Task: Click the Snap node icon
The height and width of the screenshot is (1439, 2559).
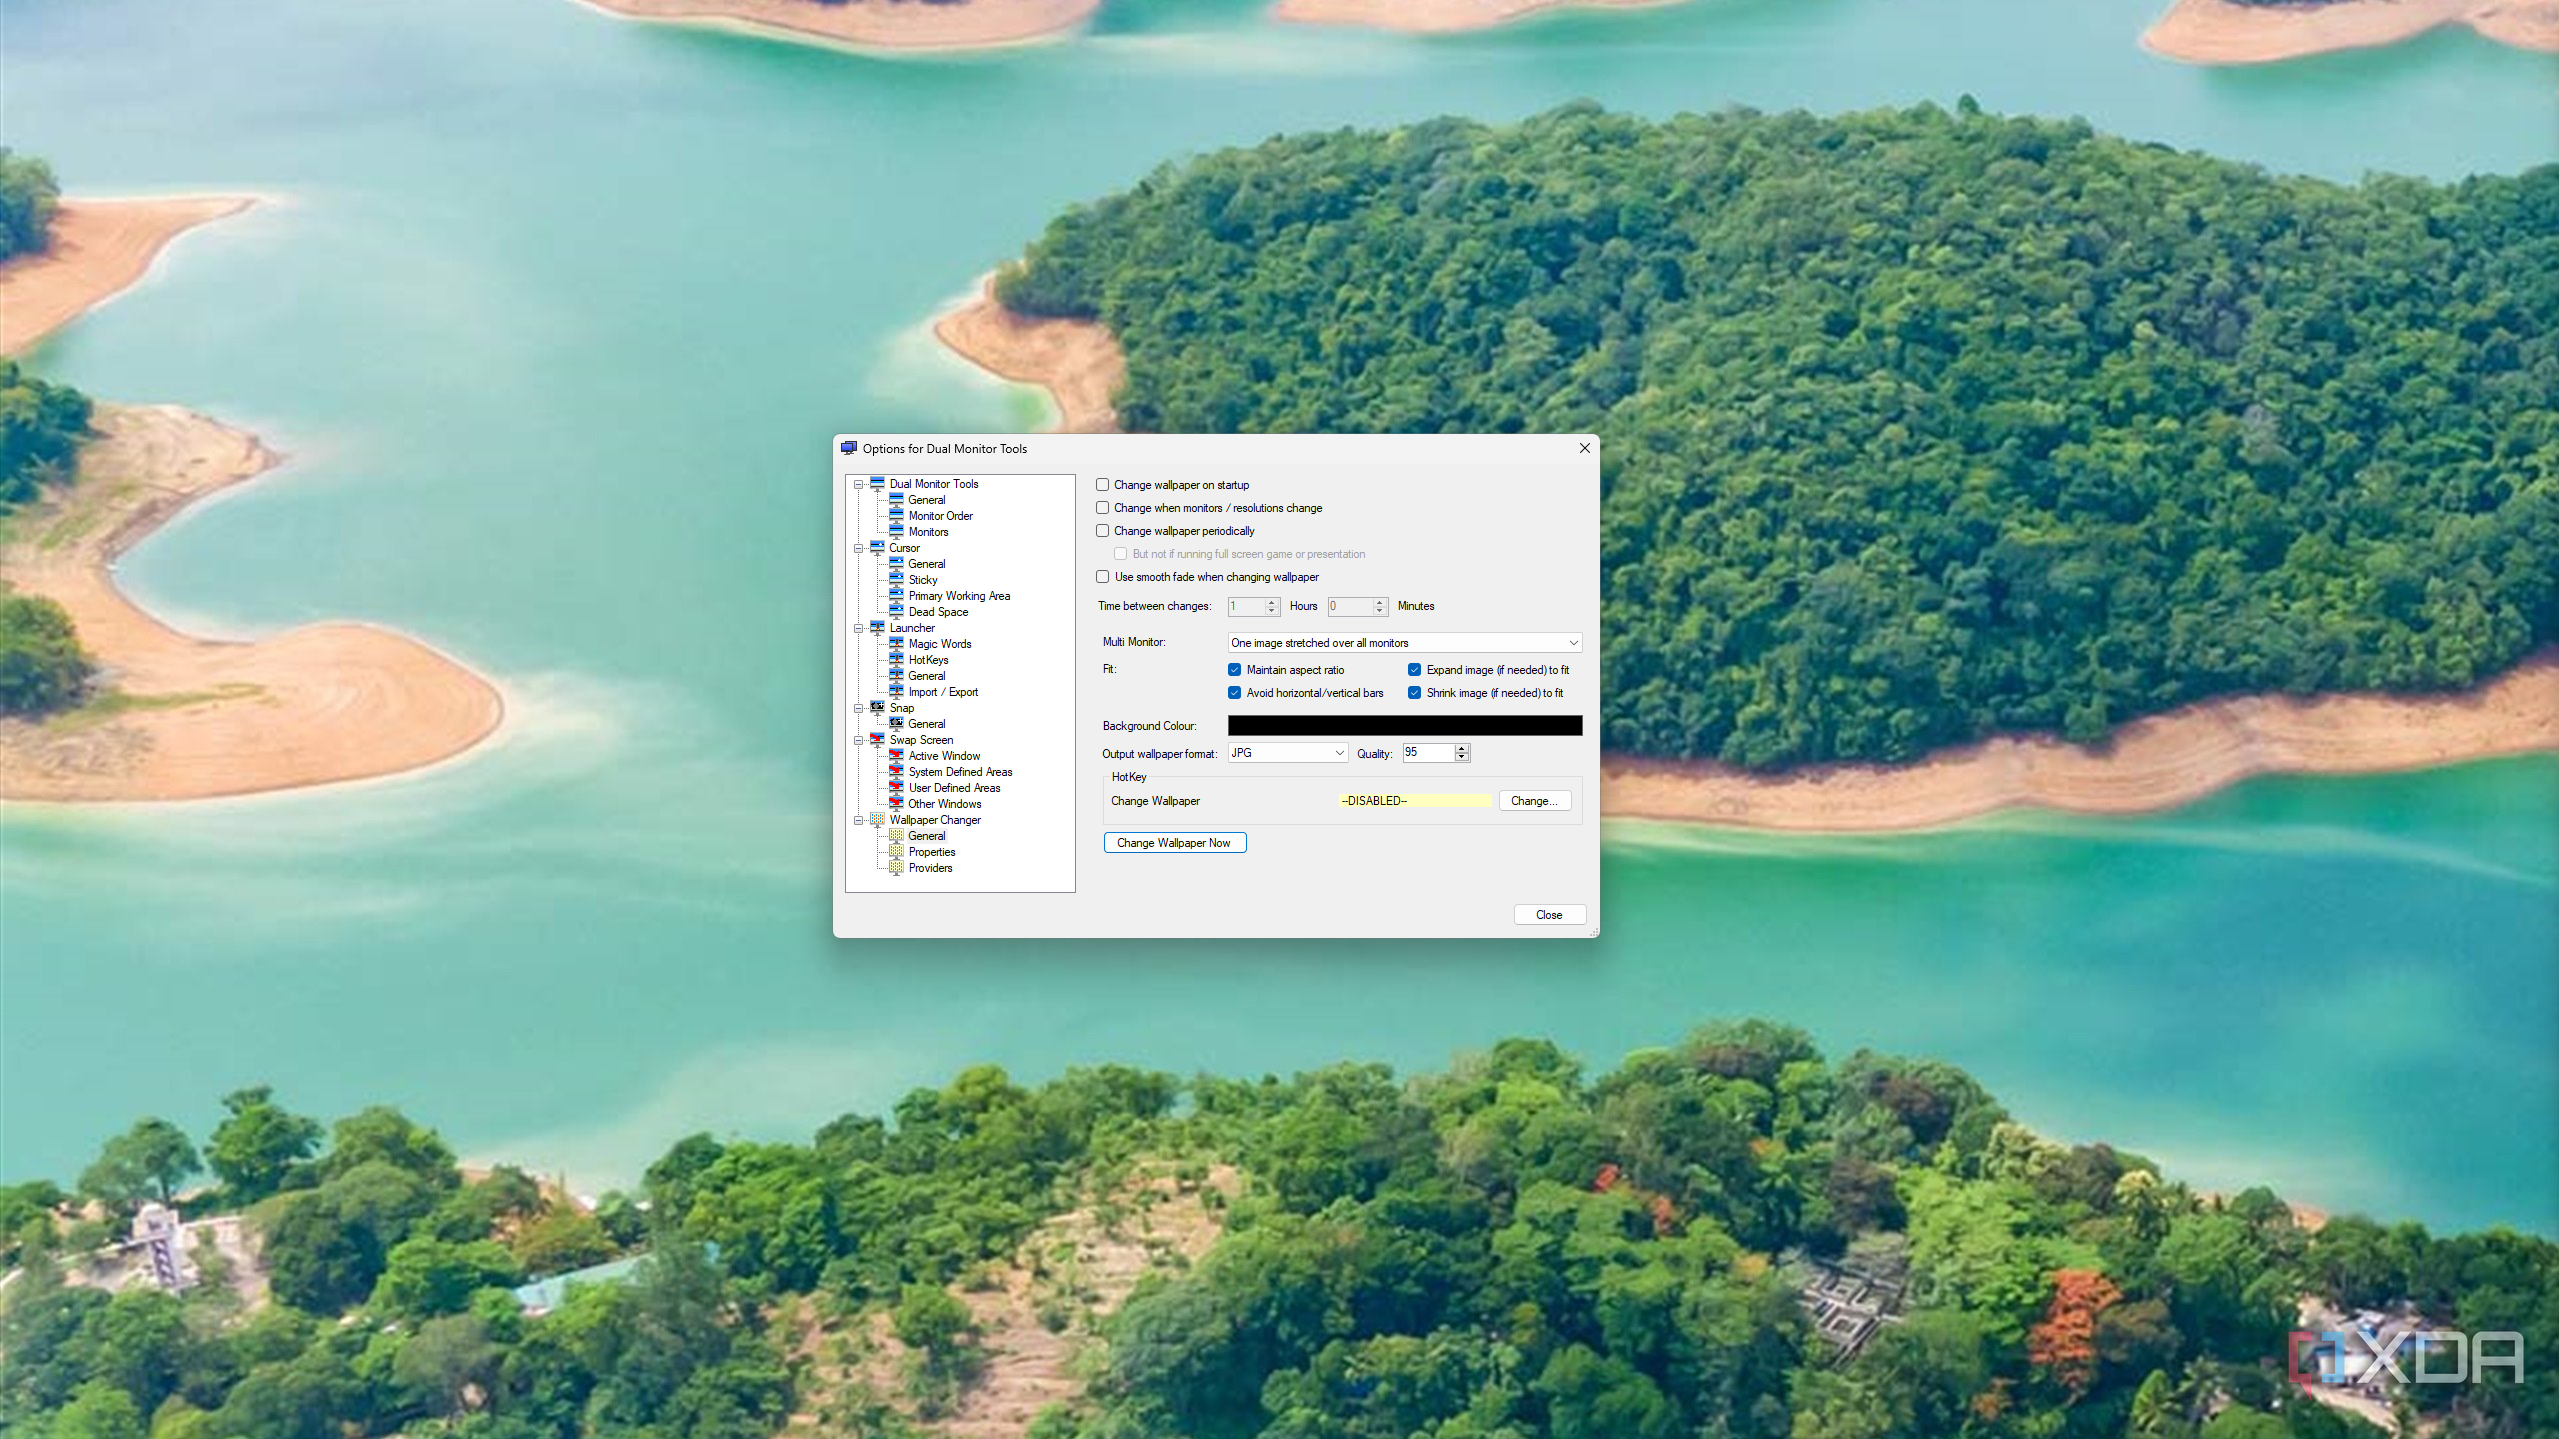Action: 877,707
